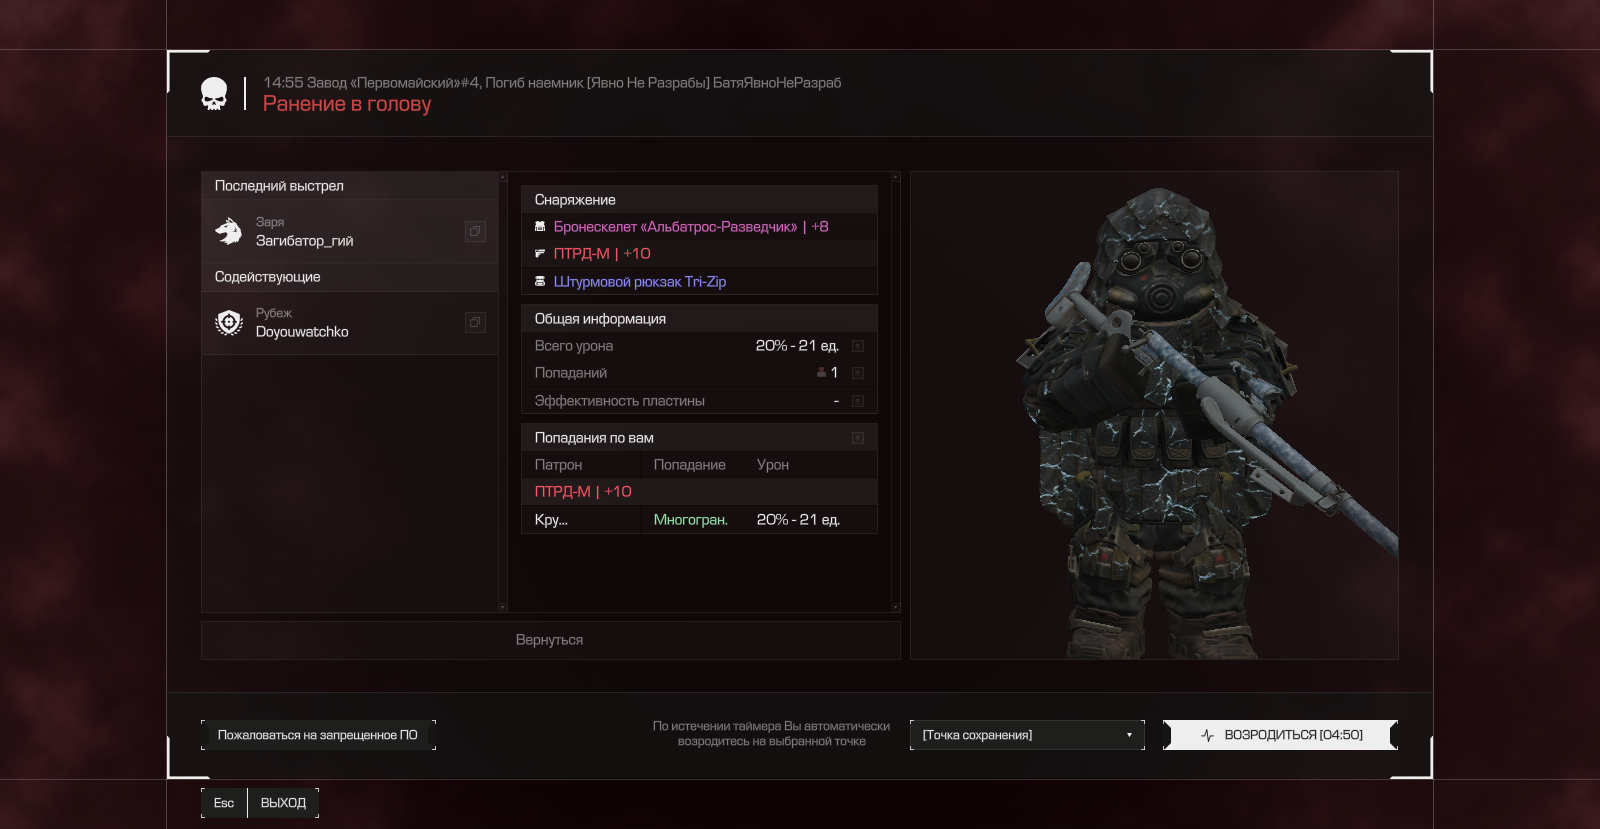Click Последний выстрел section header

point(350,186)
